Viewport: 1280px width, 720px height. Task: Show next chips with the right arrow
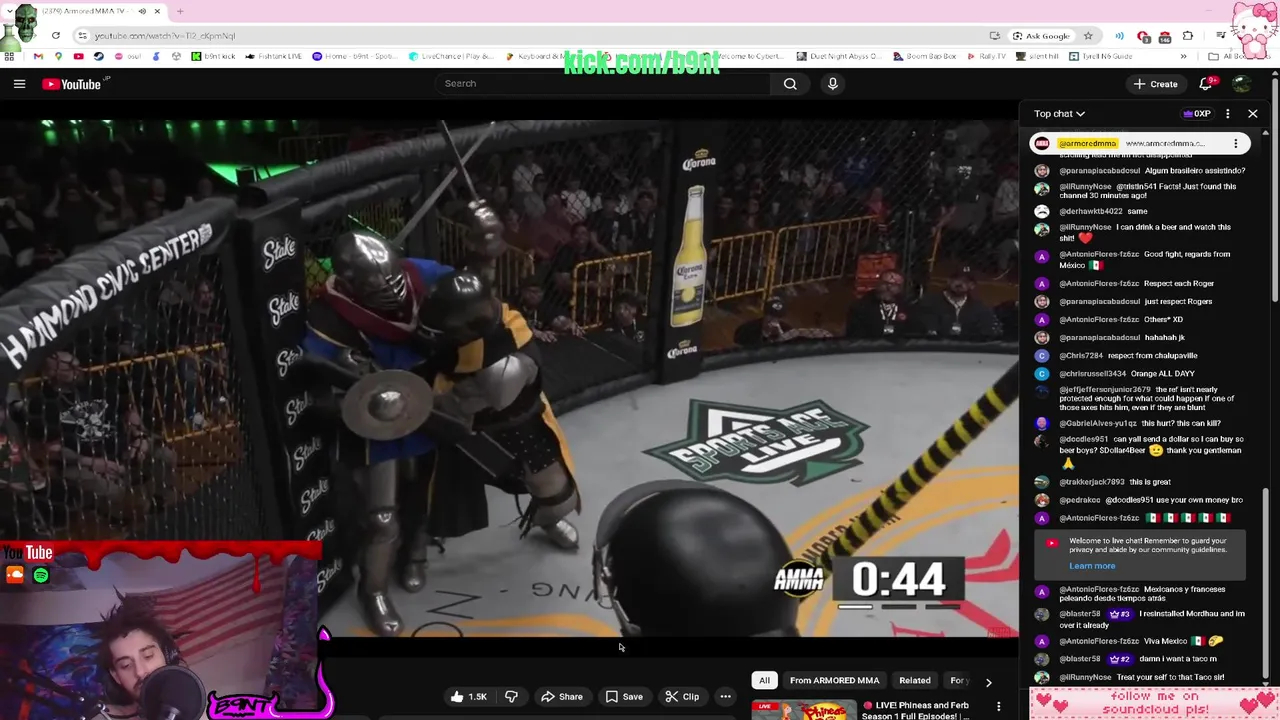(x=988, y=682)
